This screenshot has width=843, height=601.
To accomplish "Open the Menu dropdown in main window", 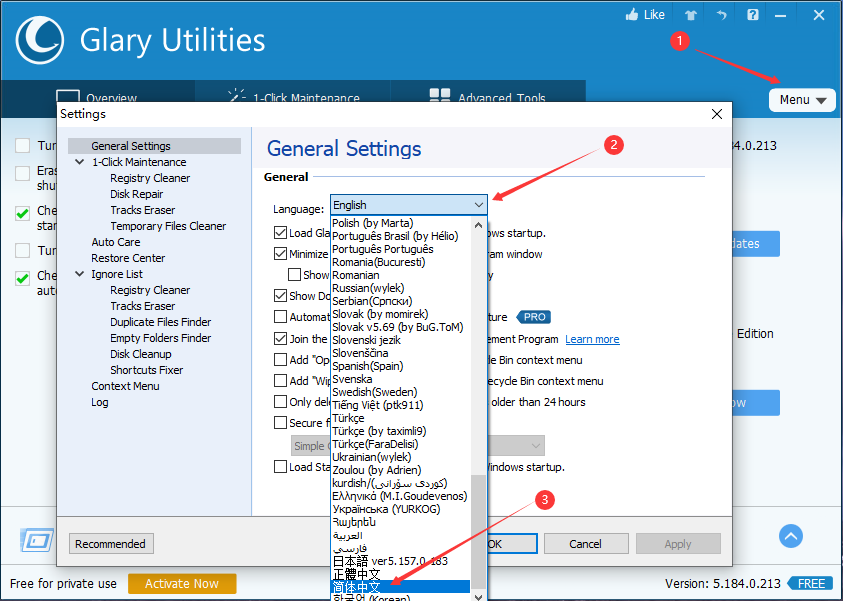I will coord(802,100).
